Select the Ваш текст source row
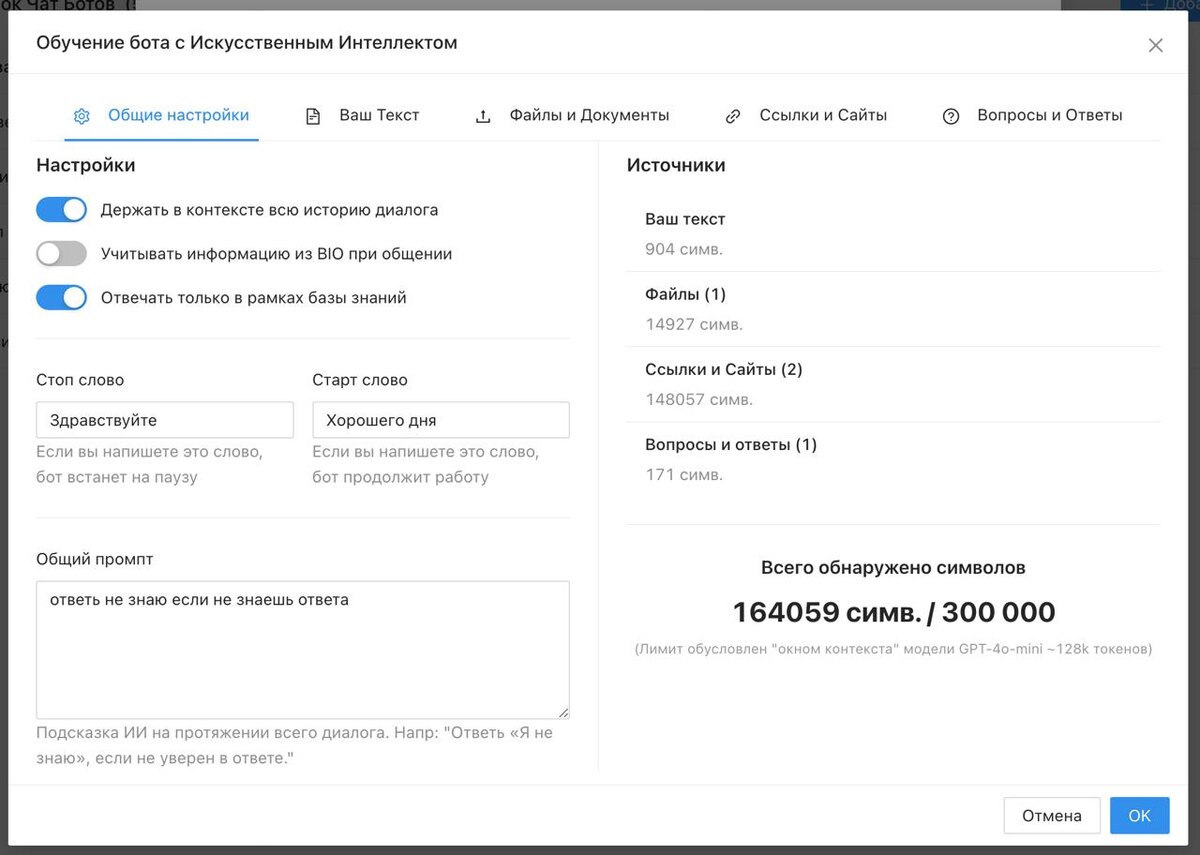This screenshot has height=855, width=1200. pyautogui.click(x=894, y=234)
